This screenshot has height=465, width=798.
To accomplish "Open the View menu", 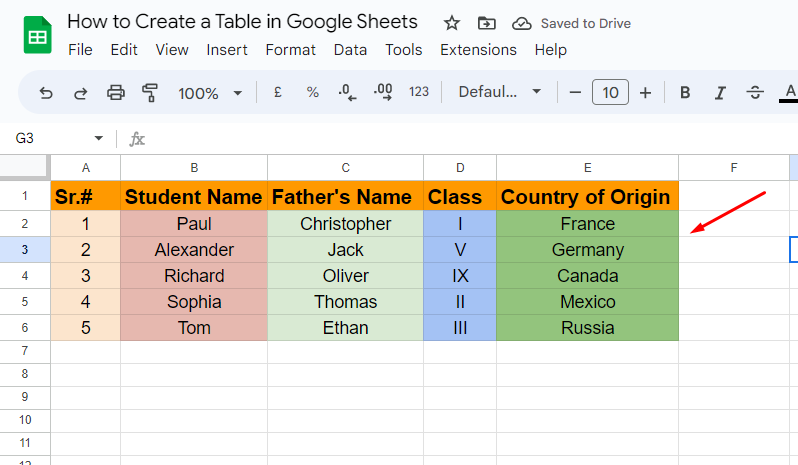I will coord(172,50).
